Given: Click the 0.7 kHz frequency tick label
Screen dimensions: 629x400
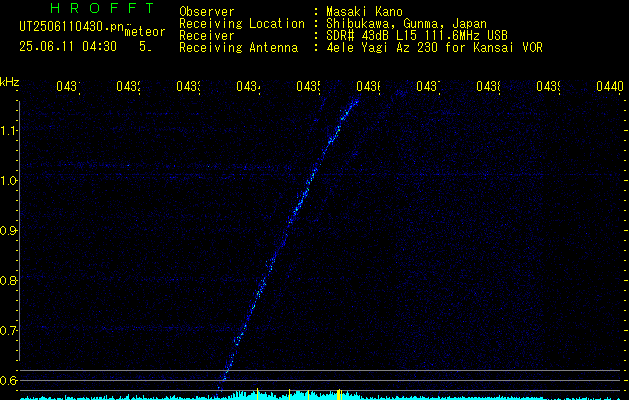Looking at the screenshot, I should (x=8, y=330).
